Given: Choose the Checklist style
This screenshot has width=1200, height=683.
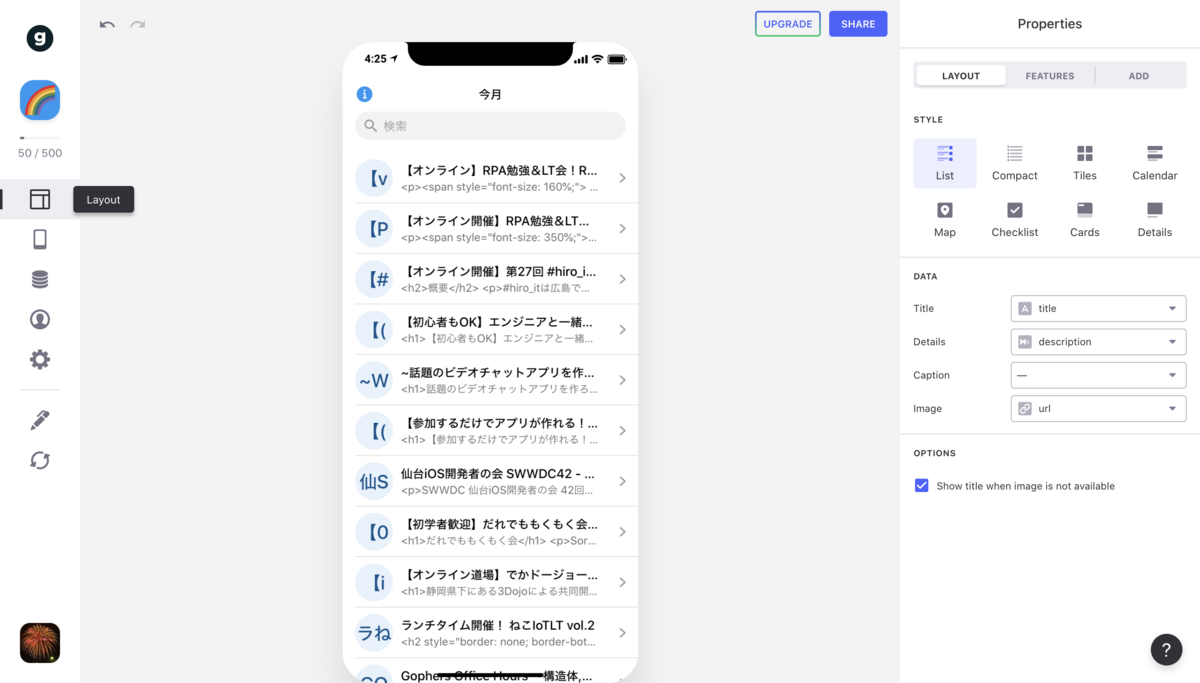Looking at the screenshot, I should point(1015,220).
